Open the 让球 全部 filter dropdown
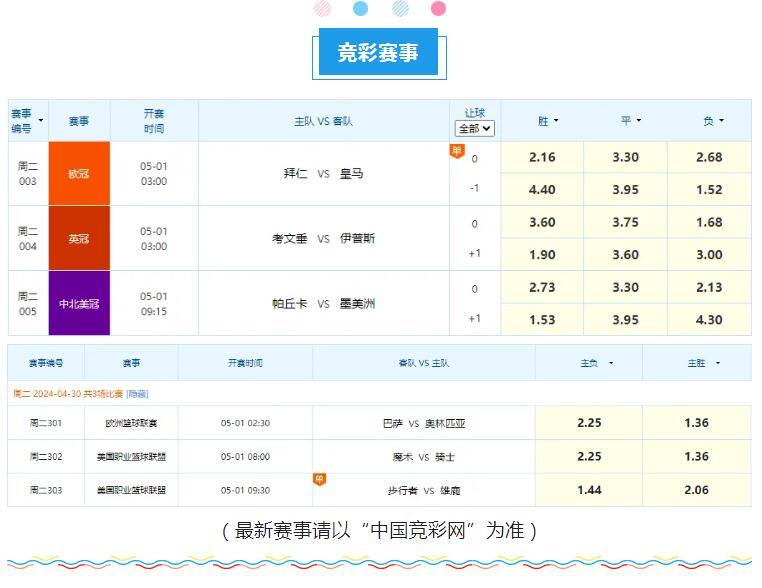The image size is (762, 588). pyautogui.click(x=474, y=129)
